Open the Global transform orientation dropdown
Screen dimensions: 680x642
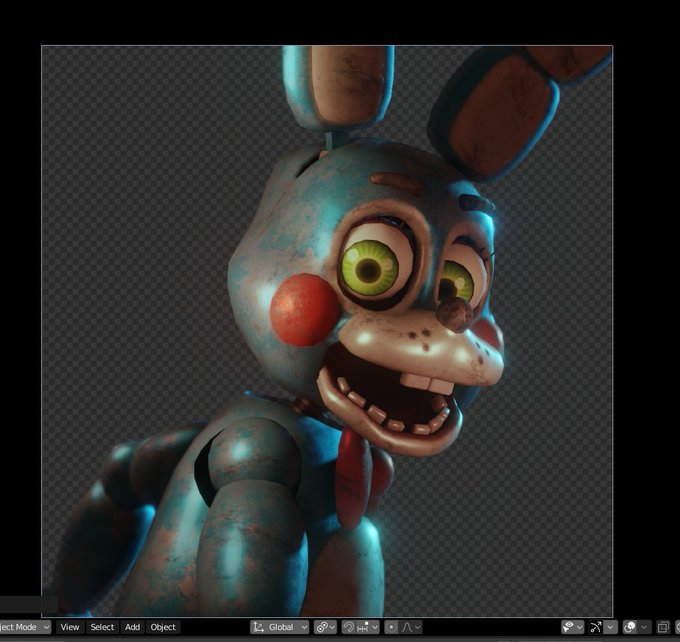tap(280, 627)
